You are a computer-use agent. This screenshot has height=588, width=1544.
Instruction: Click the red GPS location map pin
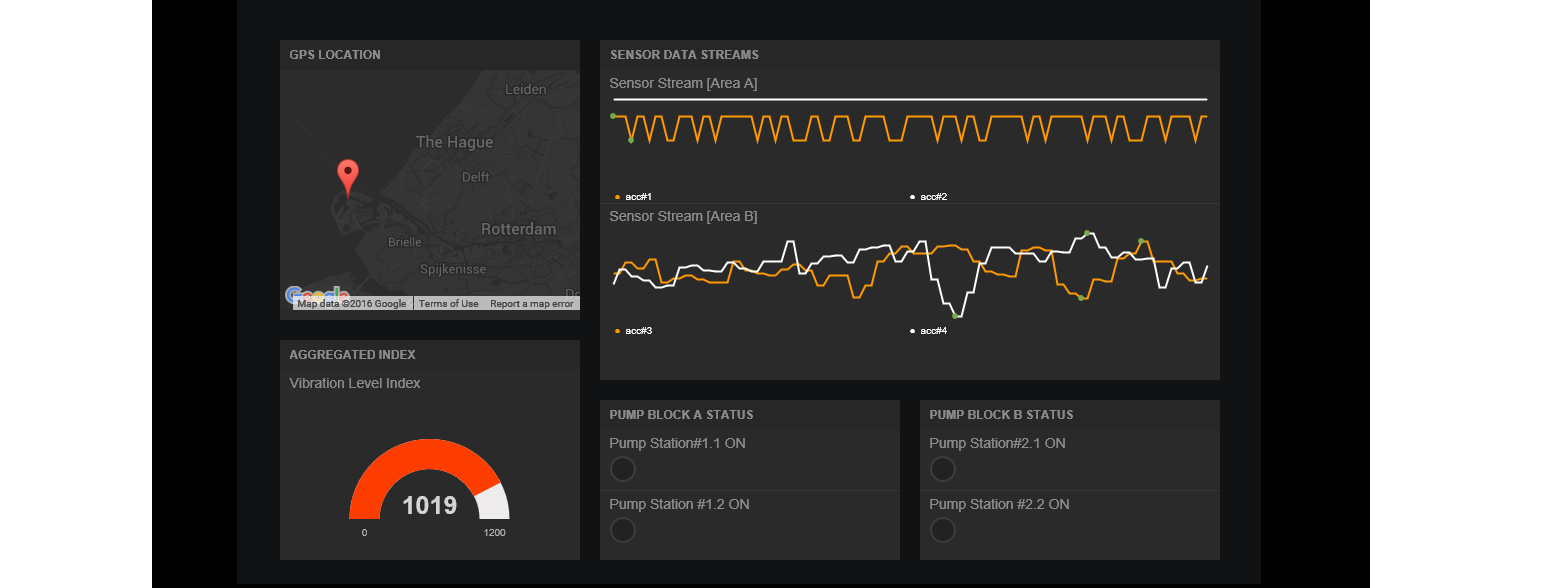point(348,177)
